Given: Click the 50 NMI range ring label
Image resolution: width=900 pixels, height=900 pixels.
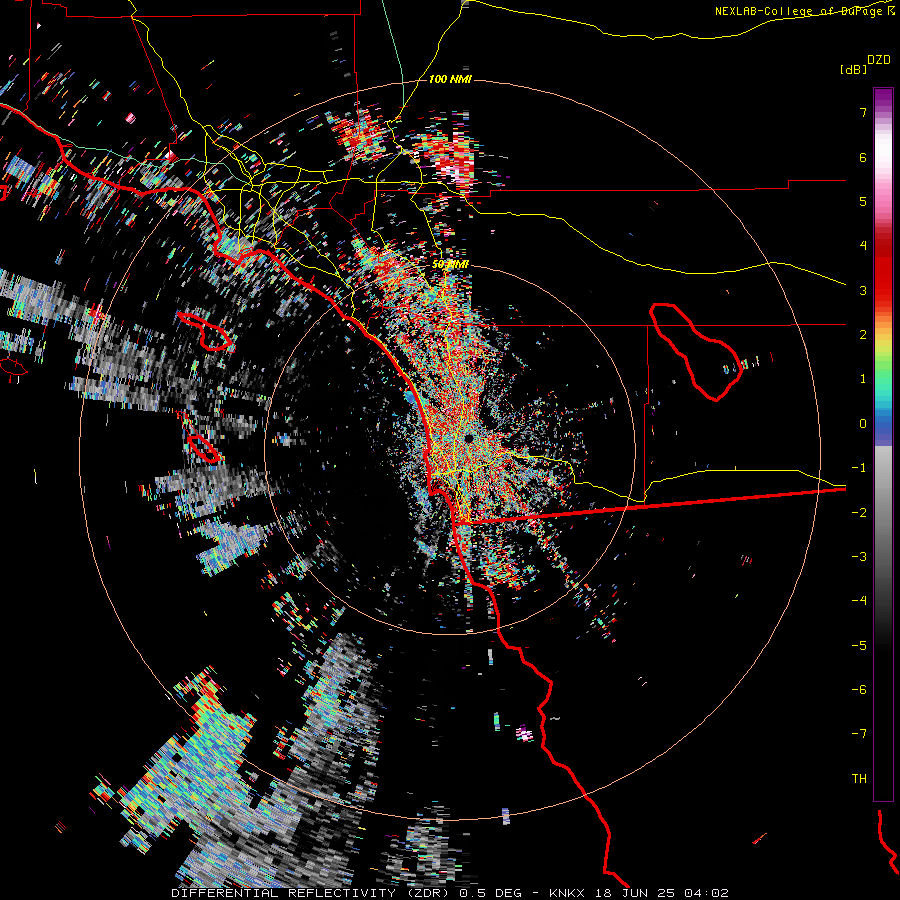Looking at the screenshot, I should (x=450, y=265).
